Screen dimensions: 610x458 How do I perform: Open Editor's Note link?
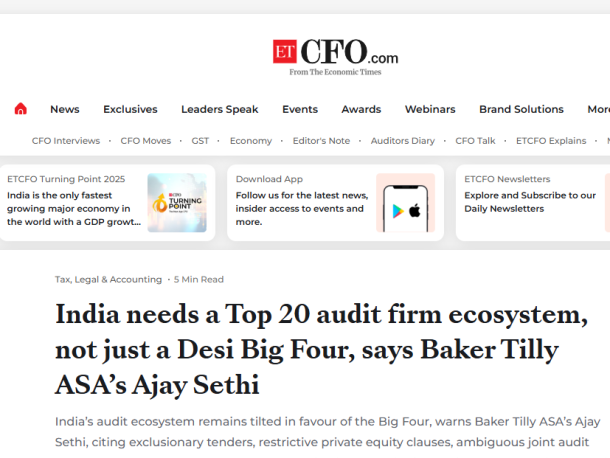tap(321, 141)
